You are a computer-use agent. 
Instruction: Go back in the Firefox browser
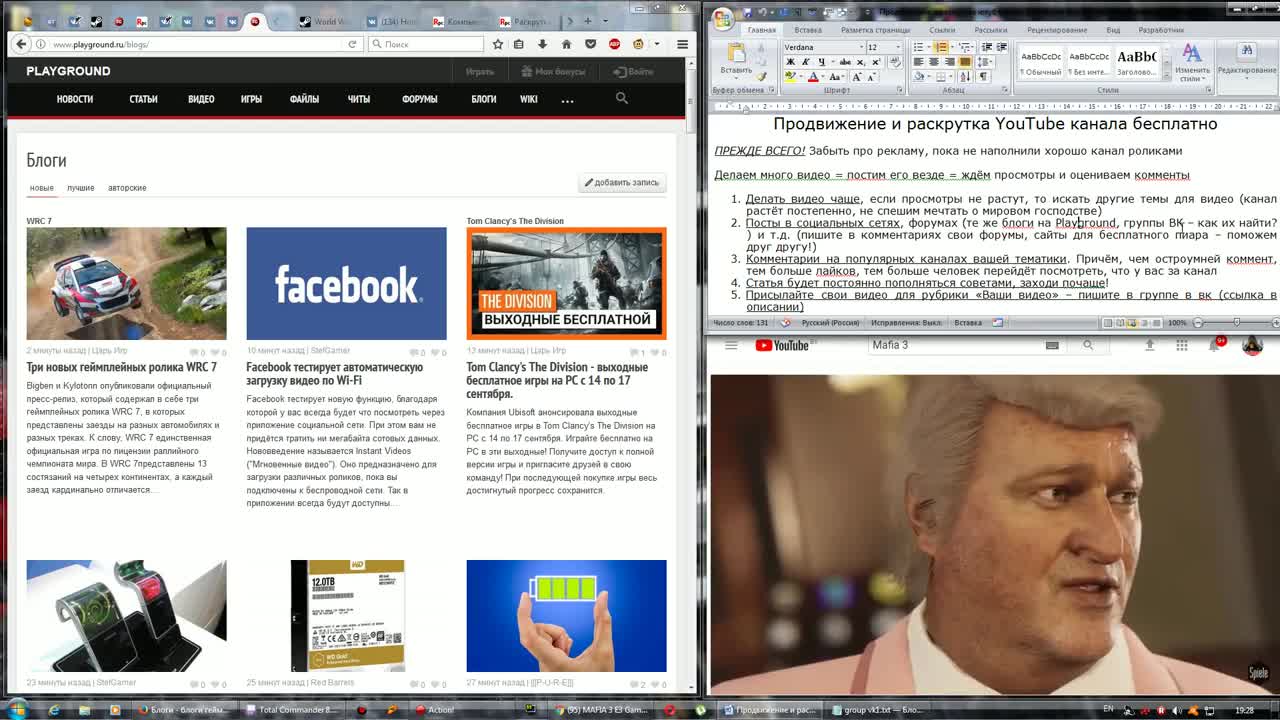(x=21, y=44)
